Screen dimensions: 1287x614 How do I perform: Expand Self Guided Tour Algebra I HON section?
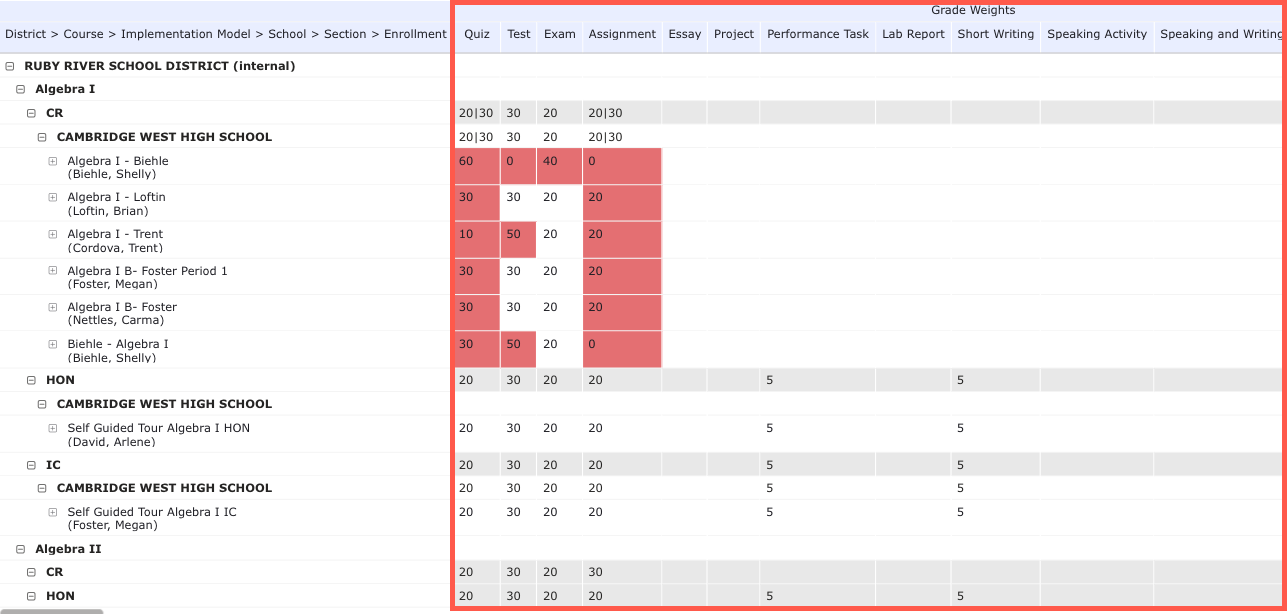52,427
